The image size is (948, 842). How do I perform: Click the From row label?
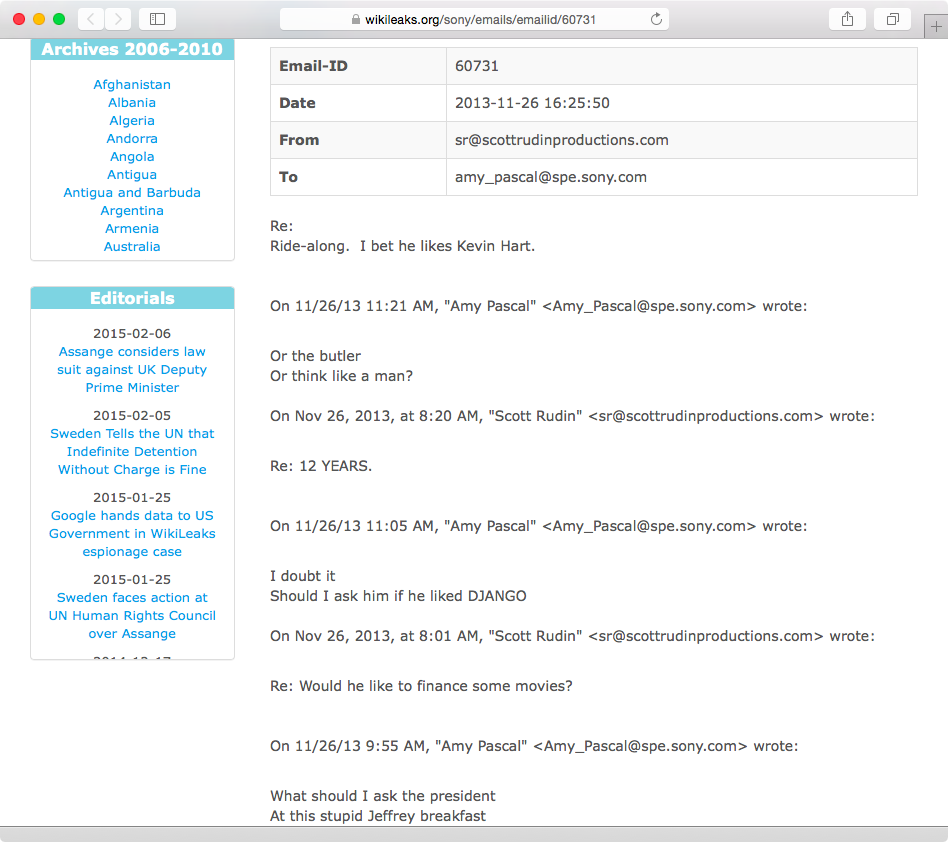299,140
